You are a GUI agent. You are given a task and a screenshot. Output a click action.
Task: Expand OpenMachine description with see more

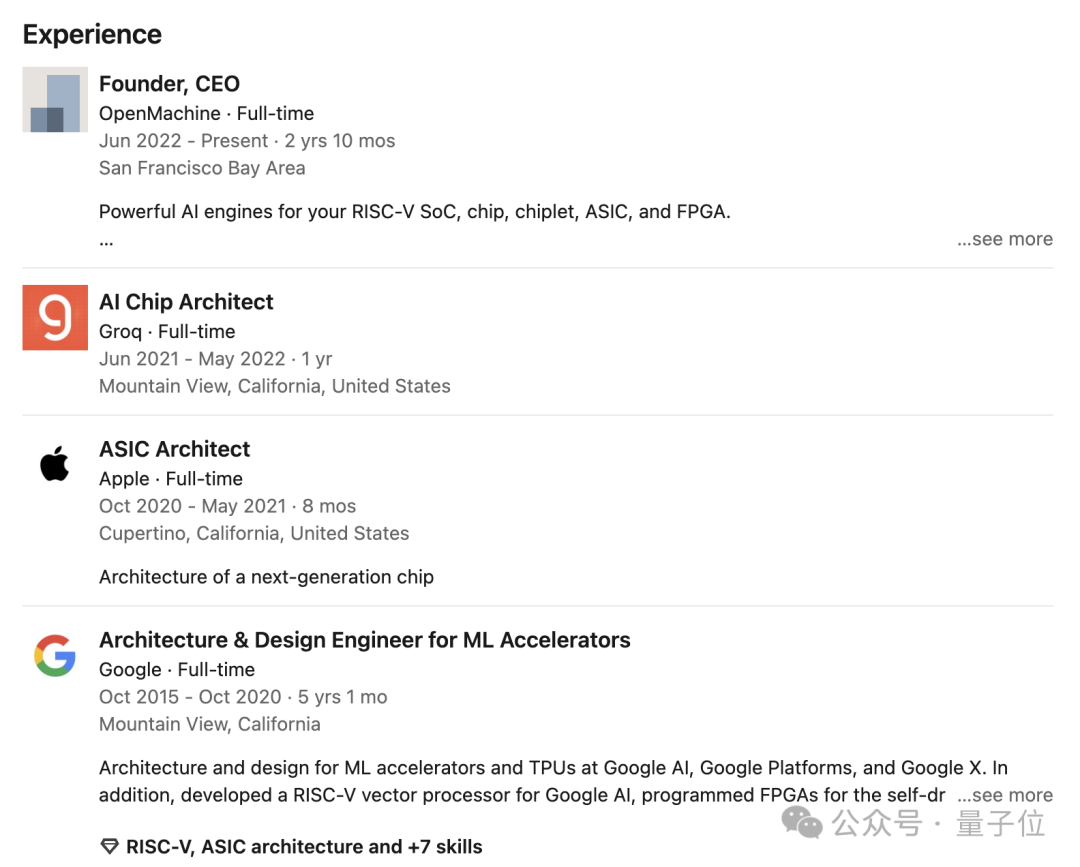pyautogui.click(x=1004, y=239)
